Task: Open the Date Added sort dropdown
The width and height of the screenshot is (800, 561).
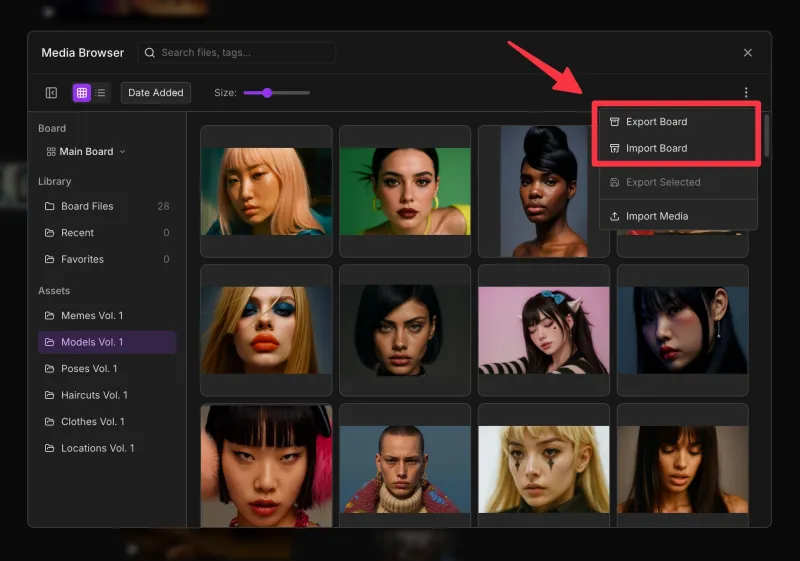Action: point(155,93)
